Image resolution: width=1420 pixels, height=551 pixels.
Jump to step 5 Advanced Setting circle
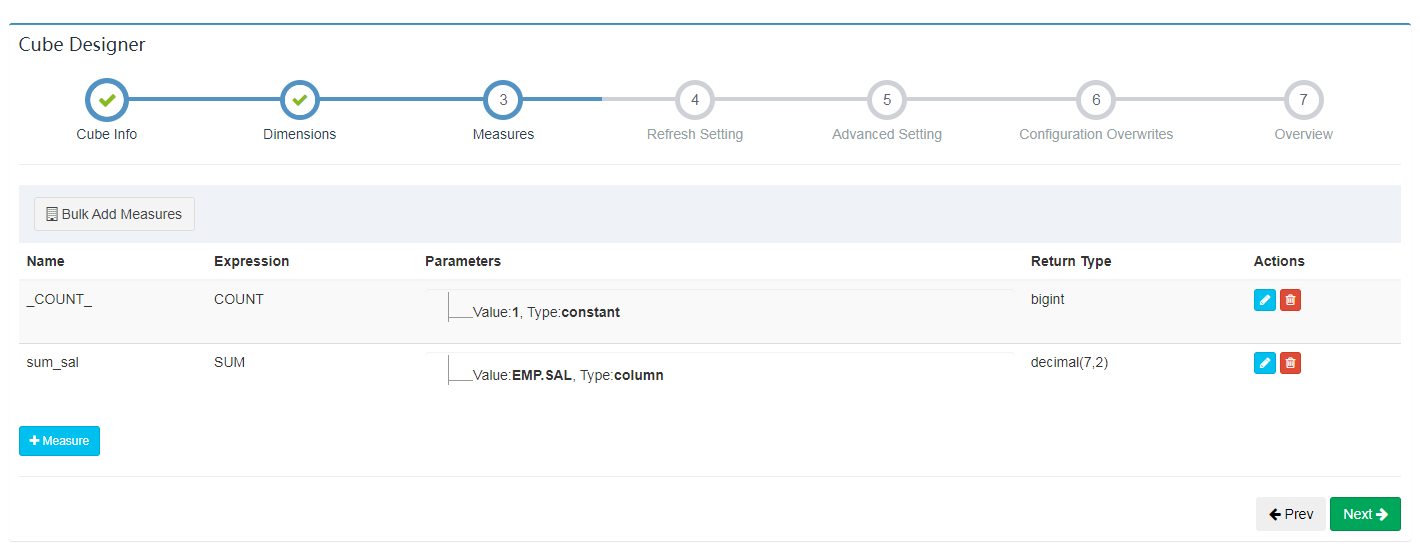tap(887, 99)
